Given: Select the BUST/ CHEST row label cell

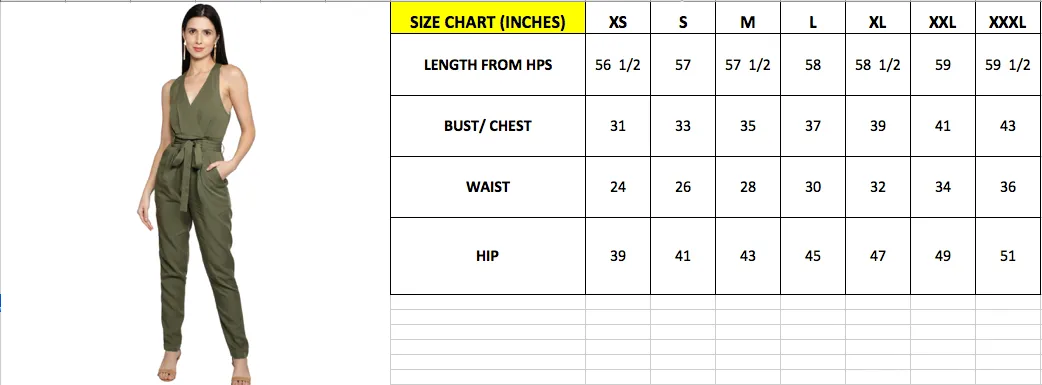Looking at the screenshot, I should point(488,126).
